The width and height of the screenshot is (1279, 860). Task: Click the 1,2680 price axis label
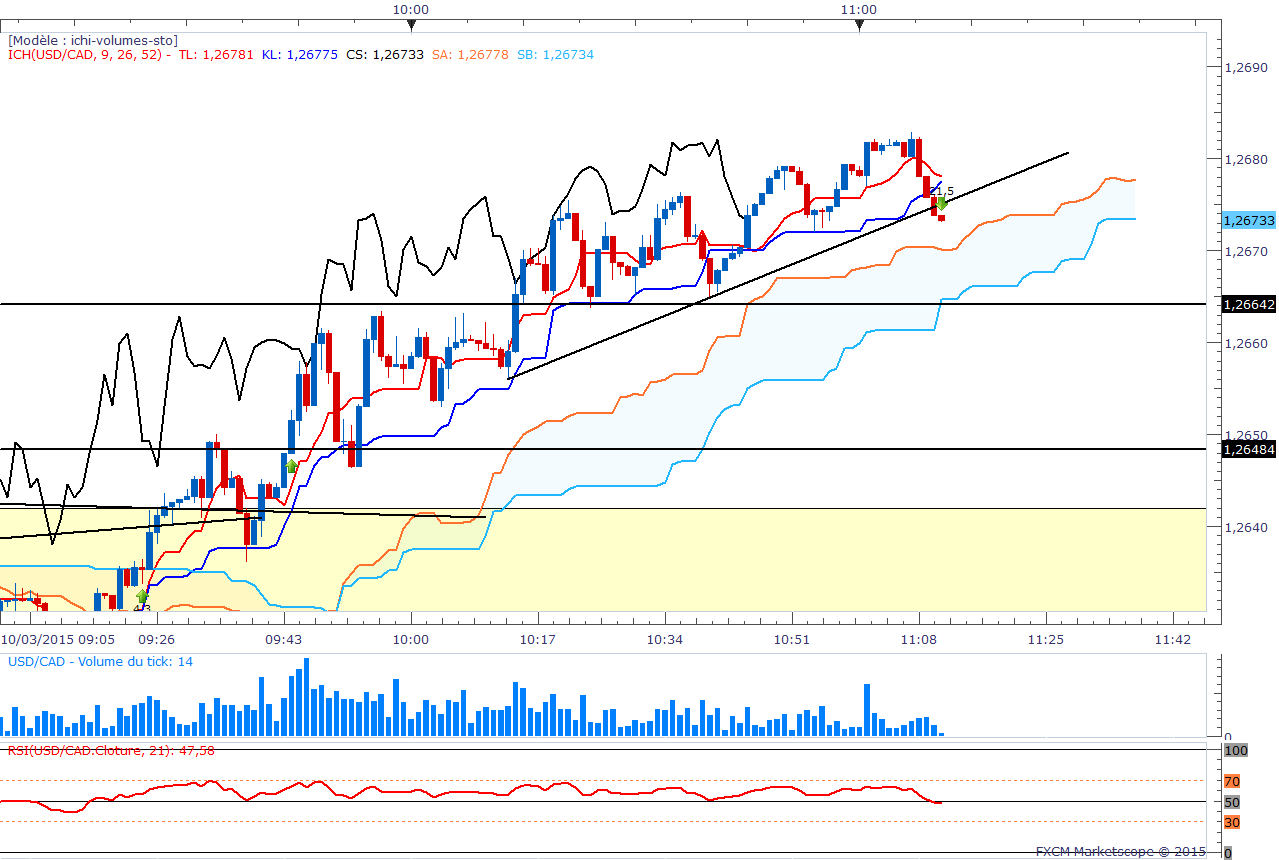(1247, 159)
